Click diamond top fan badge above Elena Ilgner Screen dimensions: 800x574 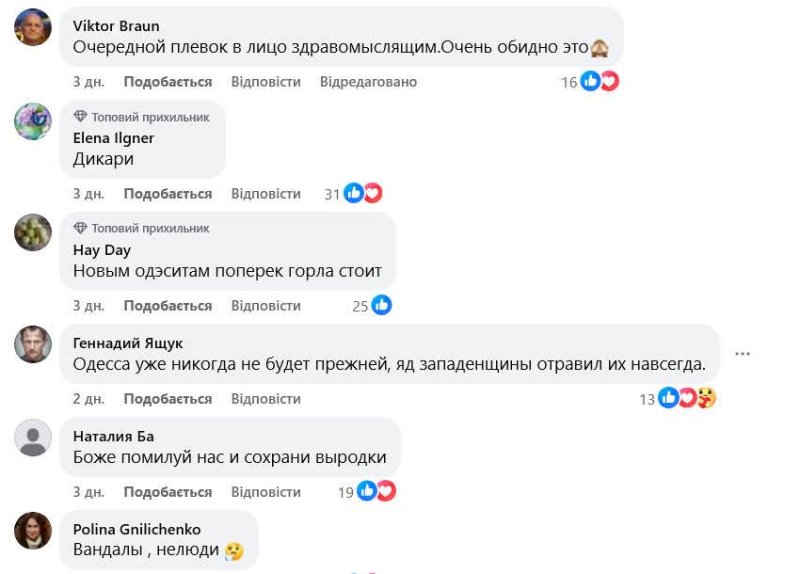pos(81,117)
